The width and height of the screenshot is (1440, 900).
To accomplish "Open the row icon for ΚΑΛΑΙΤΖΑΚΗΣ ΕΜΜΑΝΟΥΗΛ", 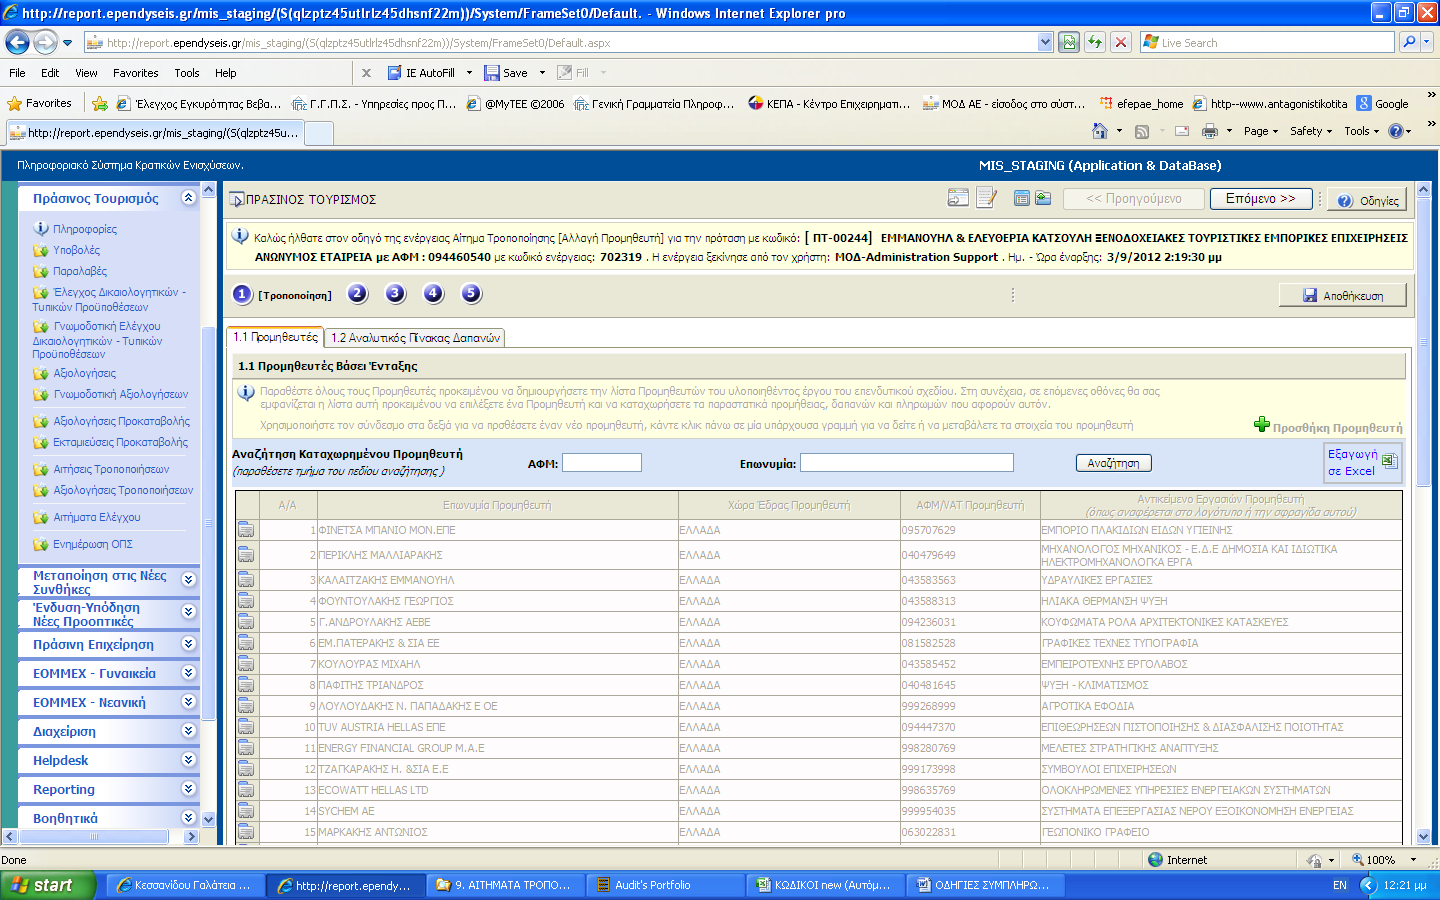I will [246, 580].
